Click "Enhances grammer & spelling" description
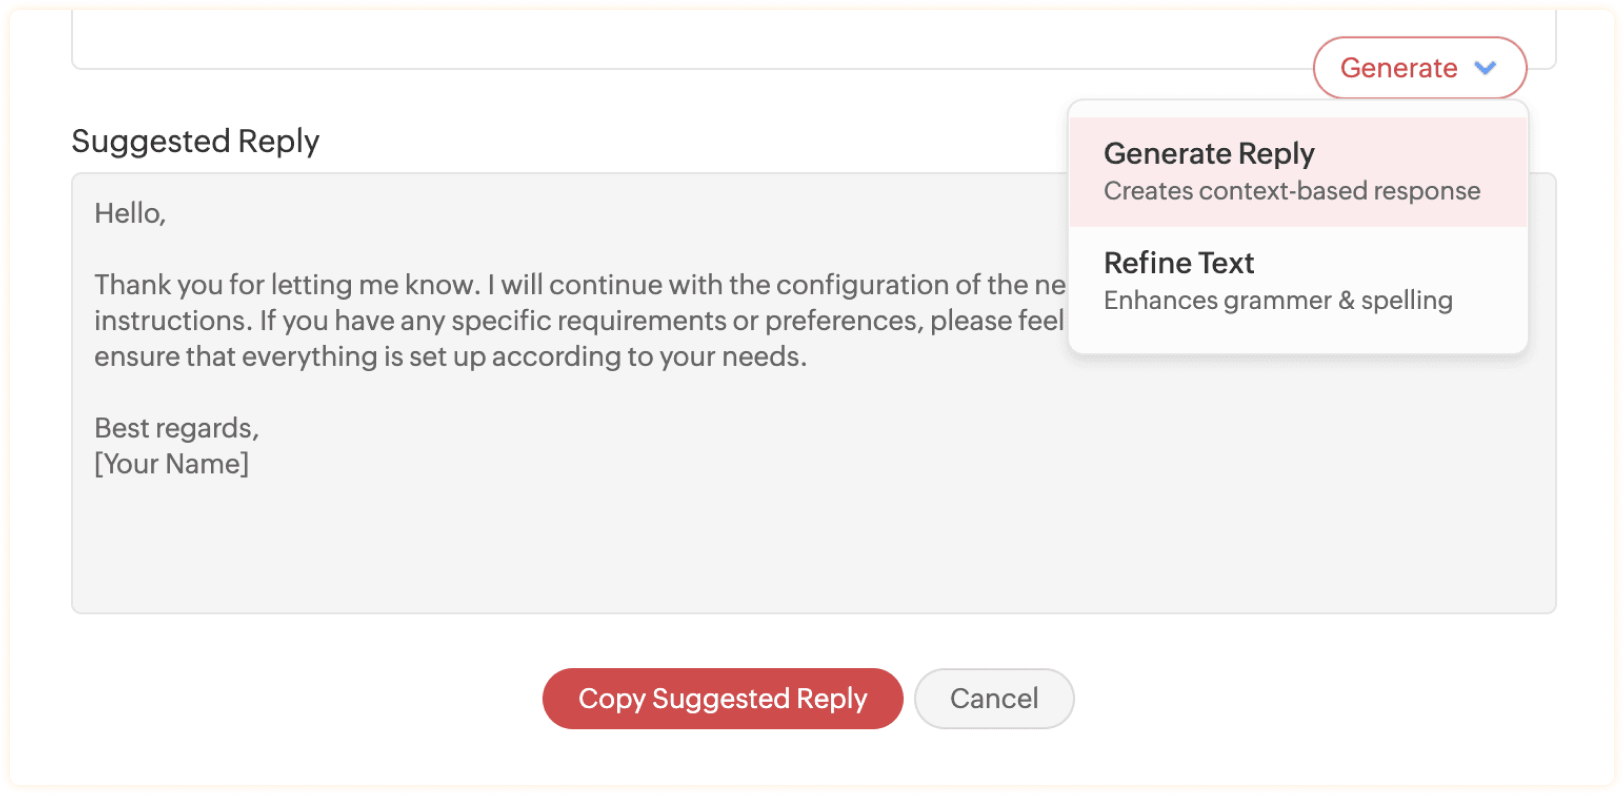This screenshot has height=795, width=1624. 1277,300
